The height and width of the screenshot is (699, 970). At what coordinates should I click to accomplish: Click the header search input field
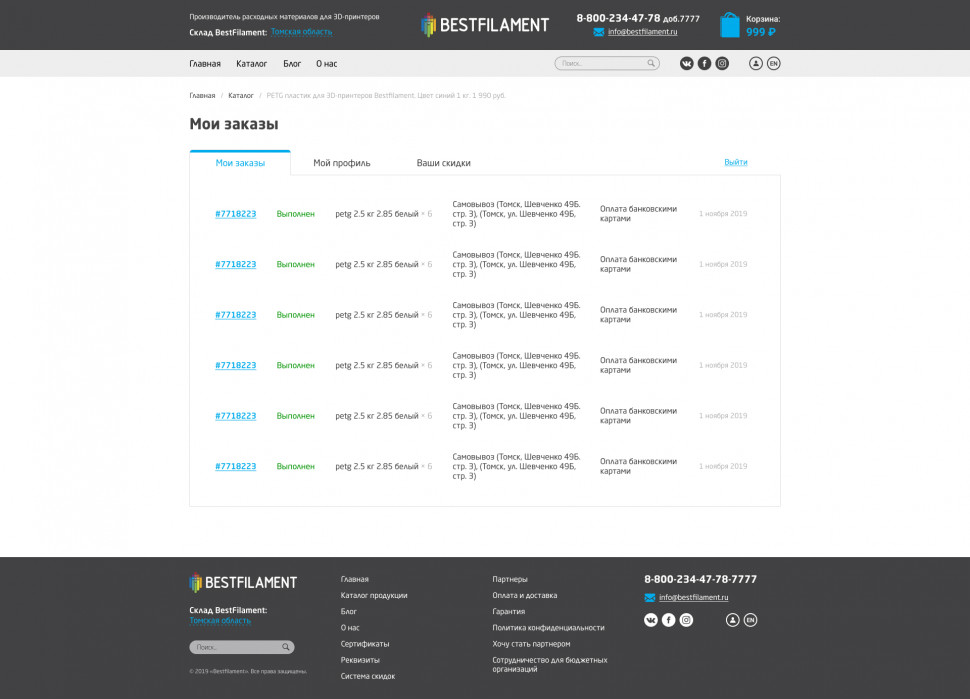(607, 63)
